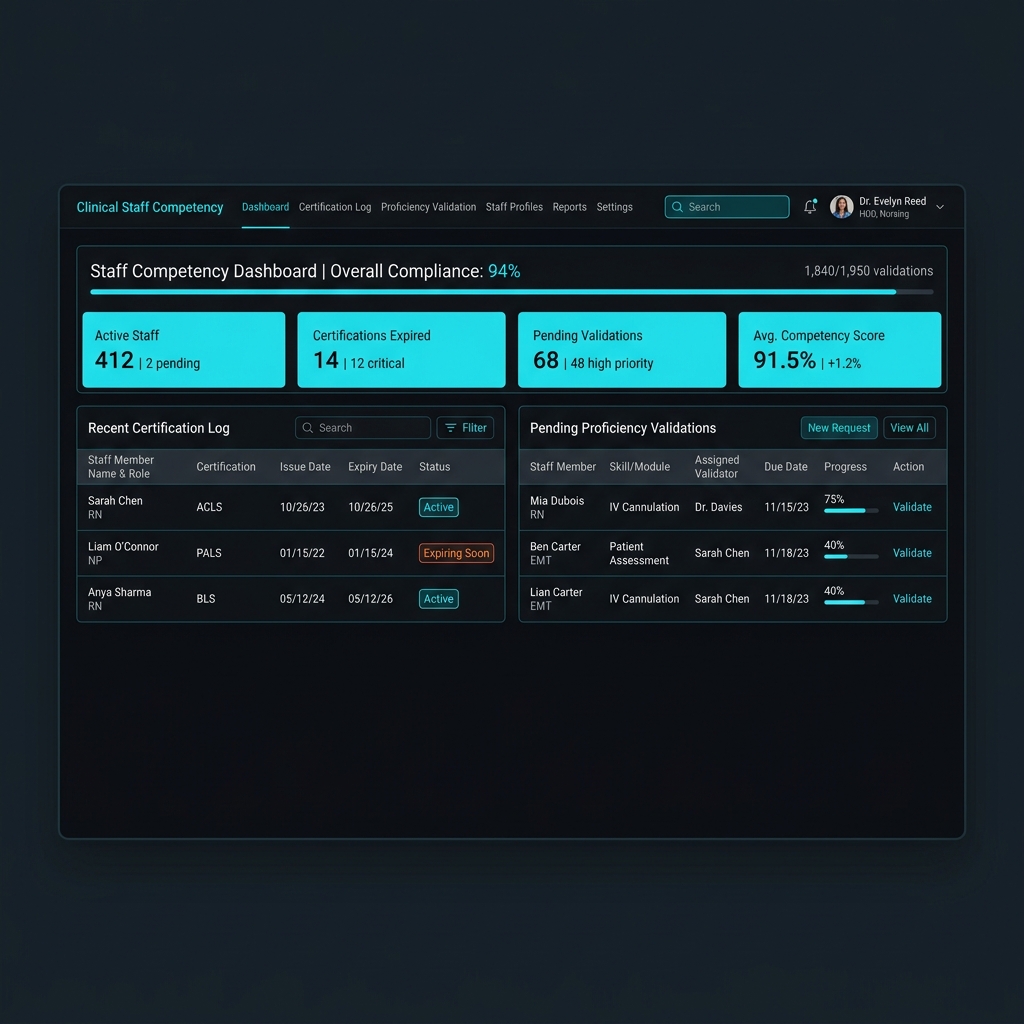Click the Status column header

tap(434, 466)
